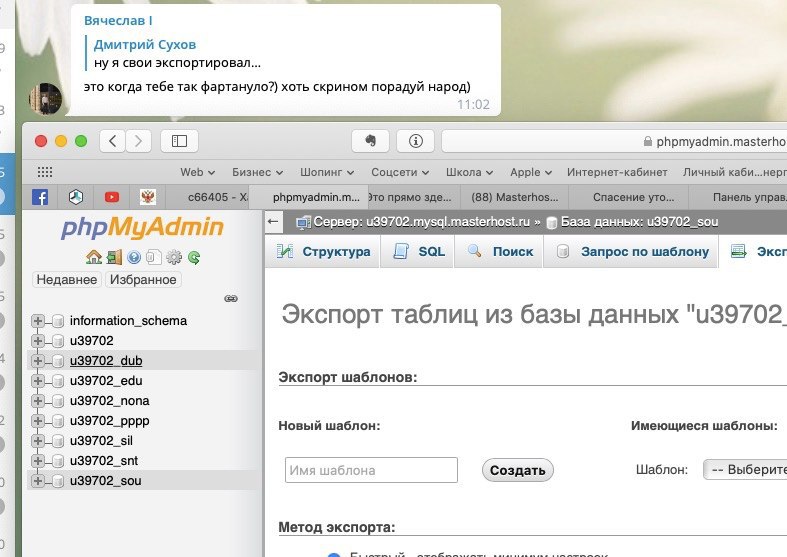Open phpMyAdmin documentation question-mark icon
This screenshot has height=557, width=787.
pyautogui.click(x=134, y=257)
